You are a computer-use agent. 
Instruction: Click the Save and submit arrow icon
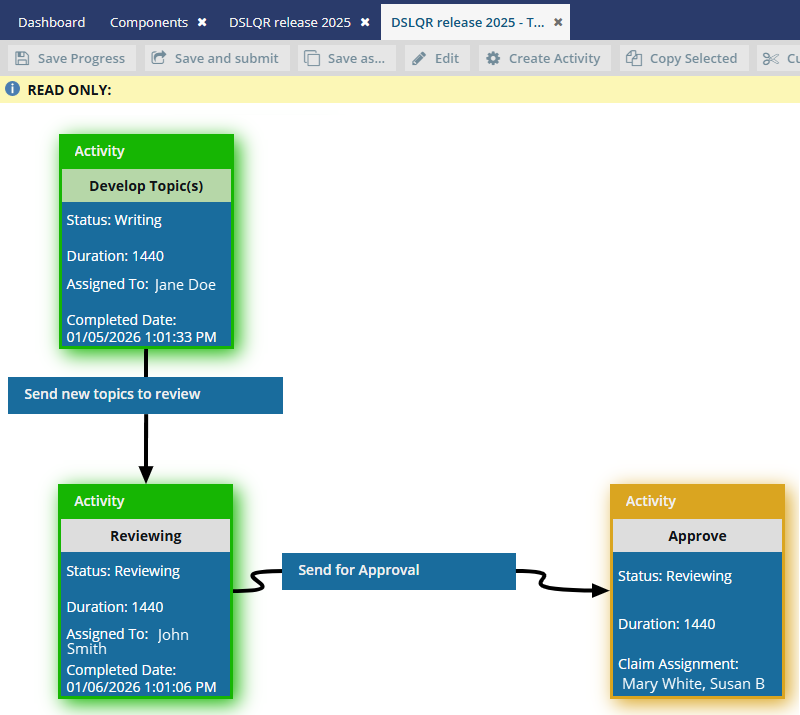(159, 58)
